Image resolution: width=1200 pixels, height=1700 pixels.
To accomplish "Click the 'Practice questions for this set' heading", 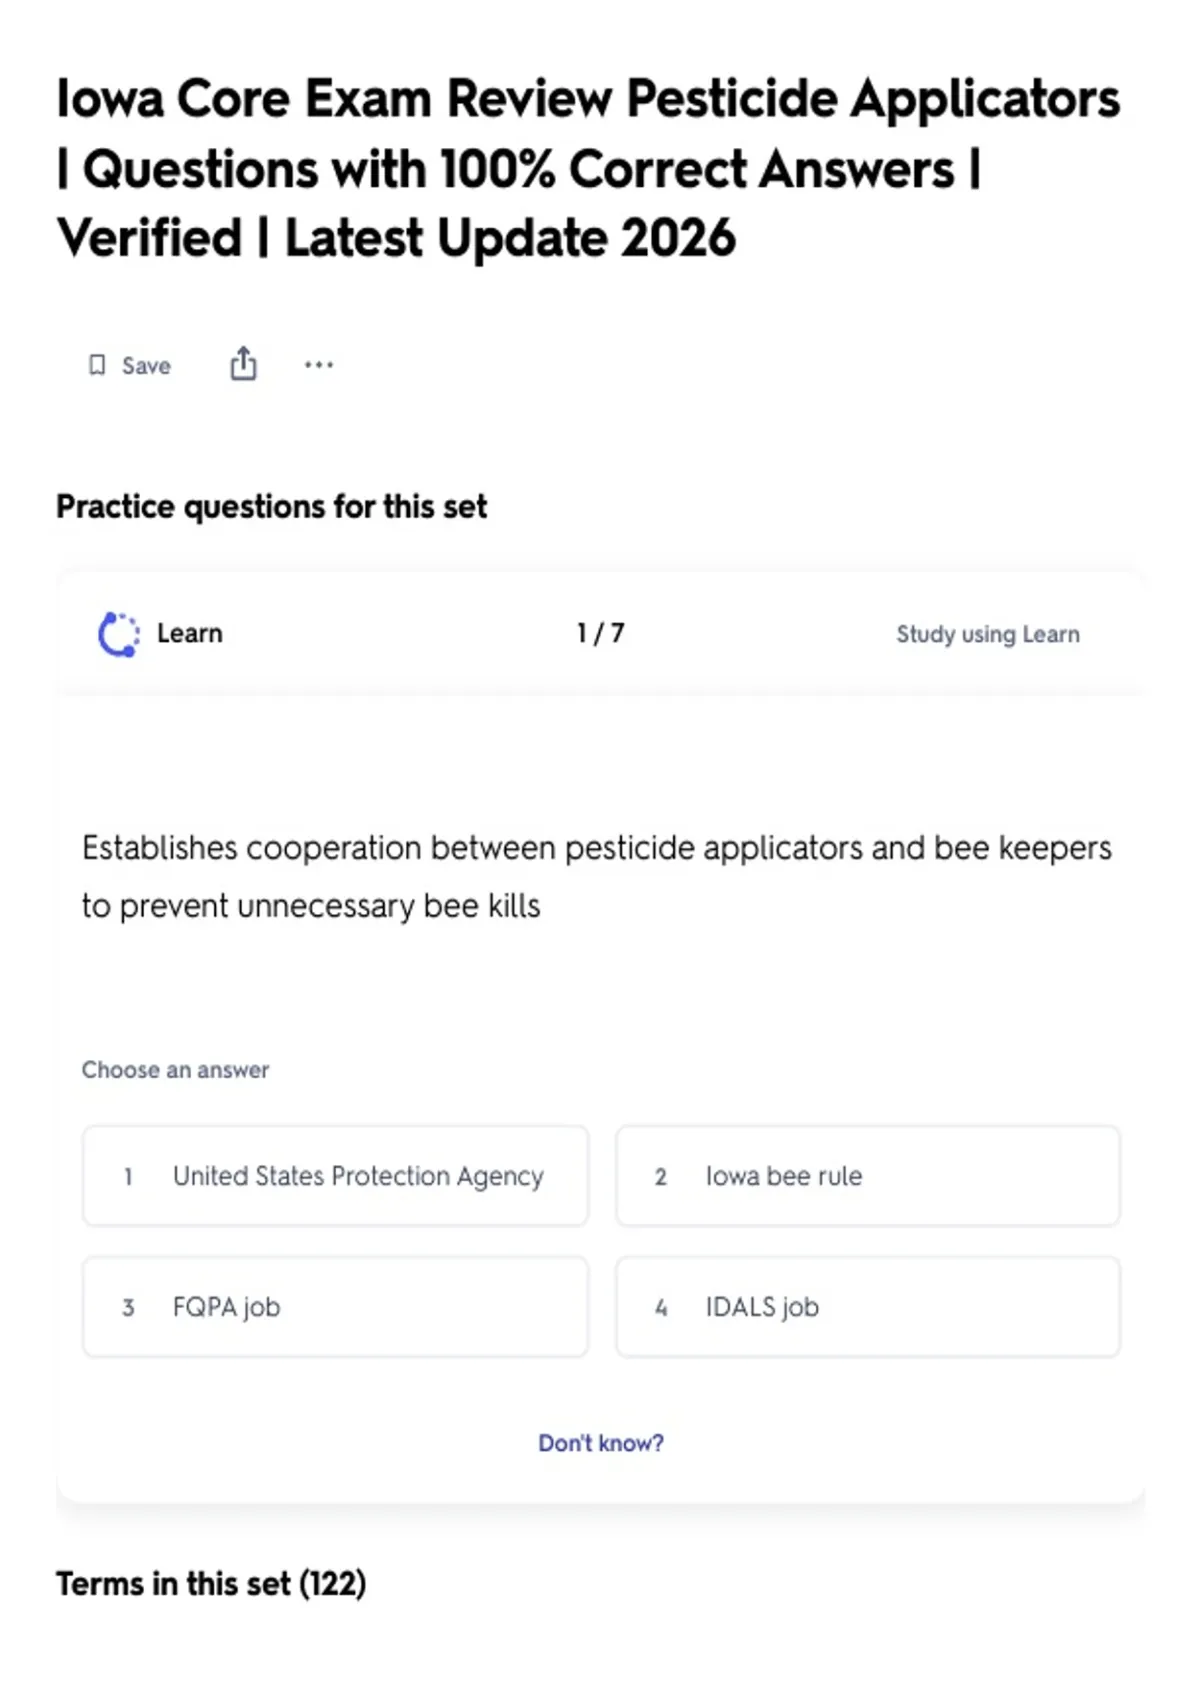I will tap(272, 507).
